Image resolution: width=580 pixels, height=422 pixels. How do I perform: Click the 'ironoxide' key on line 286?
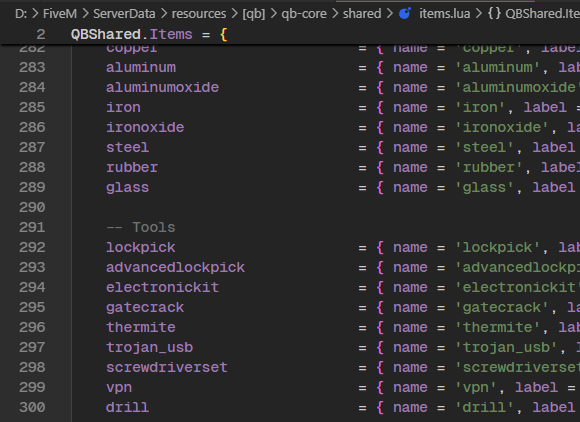[145, 127]
